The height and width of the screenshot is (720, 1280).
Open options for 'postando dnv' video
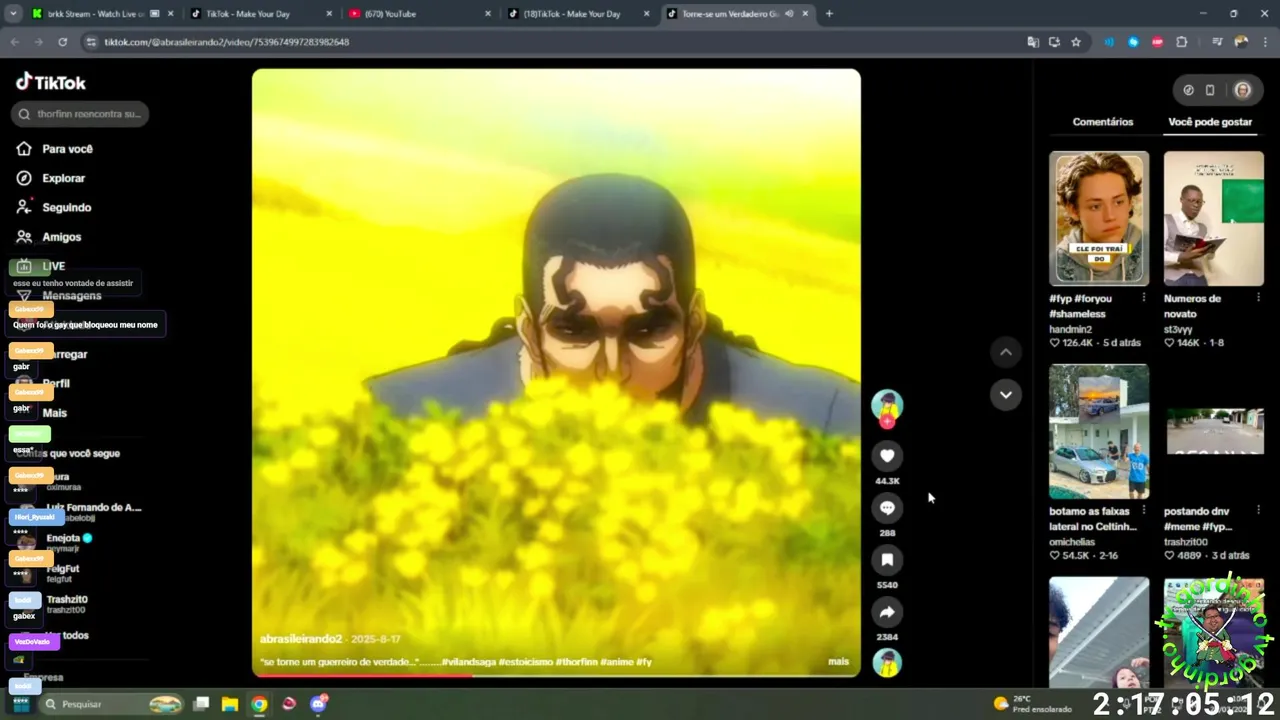coord(1258,511)
